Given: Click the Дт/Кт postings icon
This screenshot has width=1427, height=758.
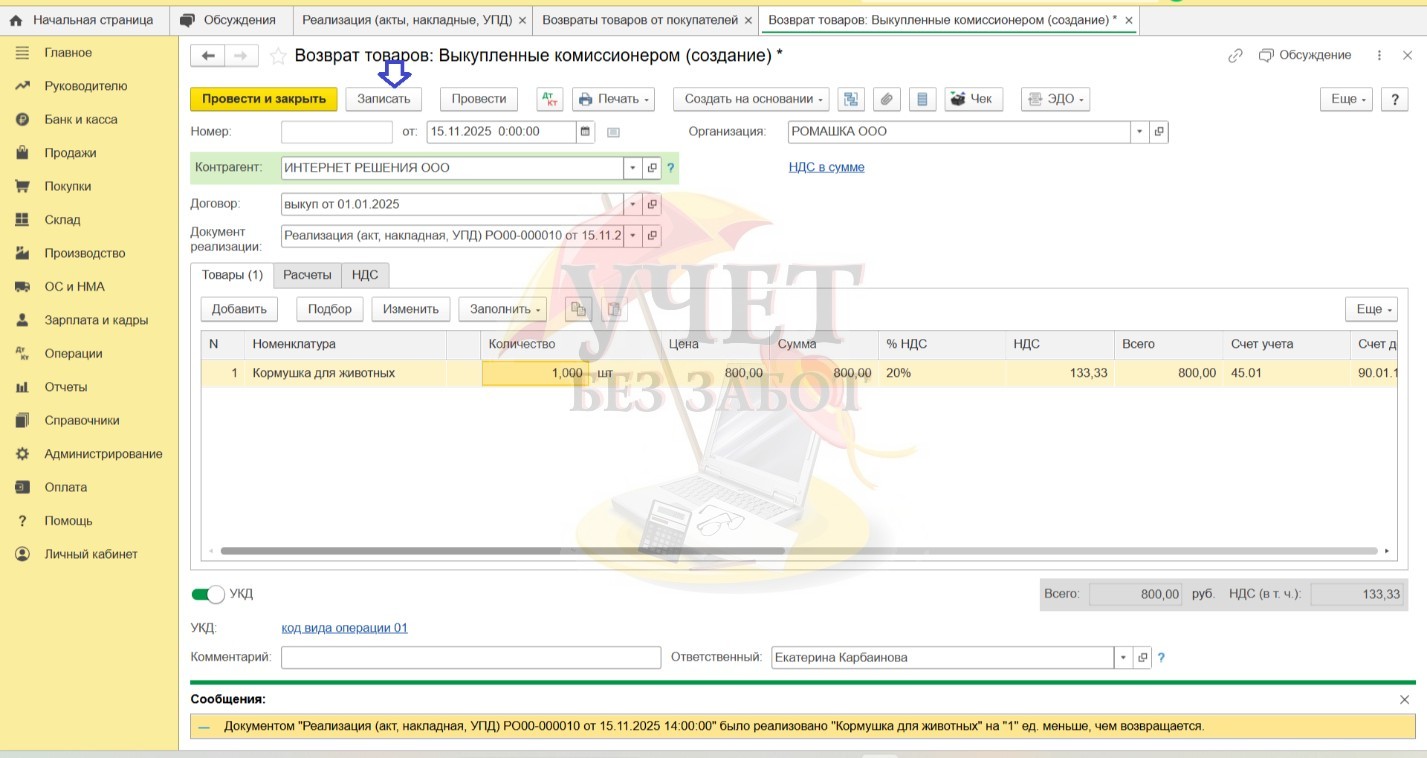Looking at the screenshot, I should click(550, 99).
